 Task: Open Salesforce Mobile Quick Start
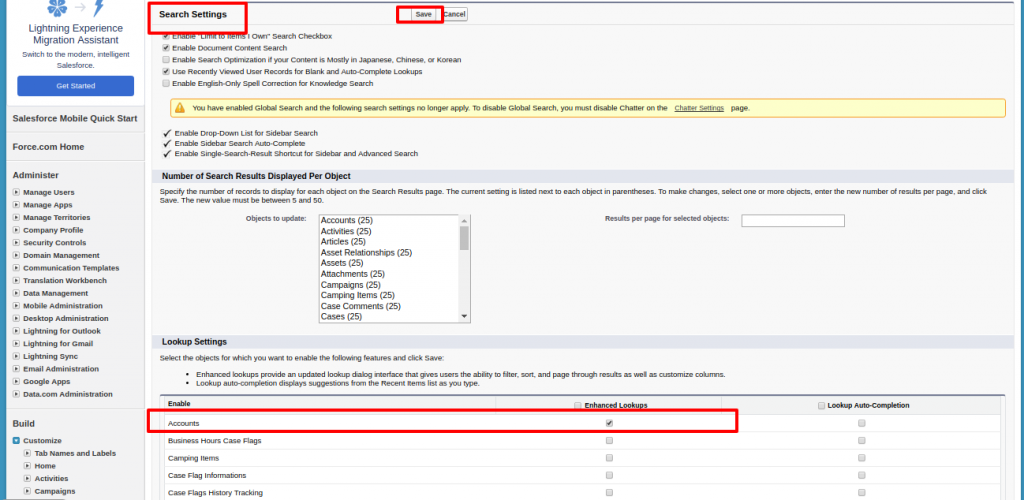click(x=74, y=118)
